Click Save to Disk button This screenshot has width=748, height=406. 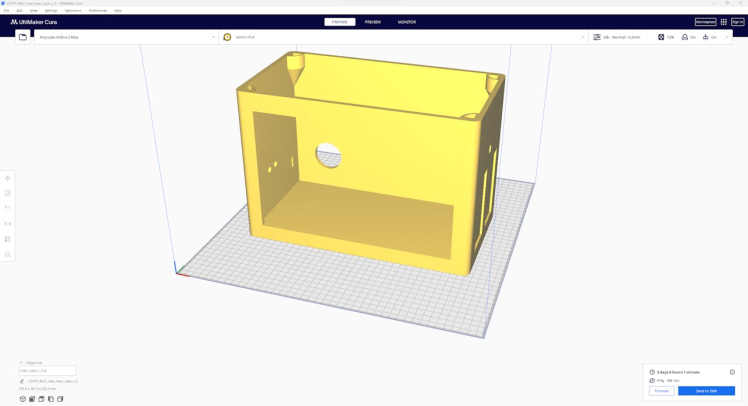tap(706, 391)
